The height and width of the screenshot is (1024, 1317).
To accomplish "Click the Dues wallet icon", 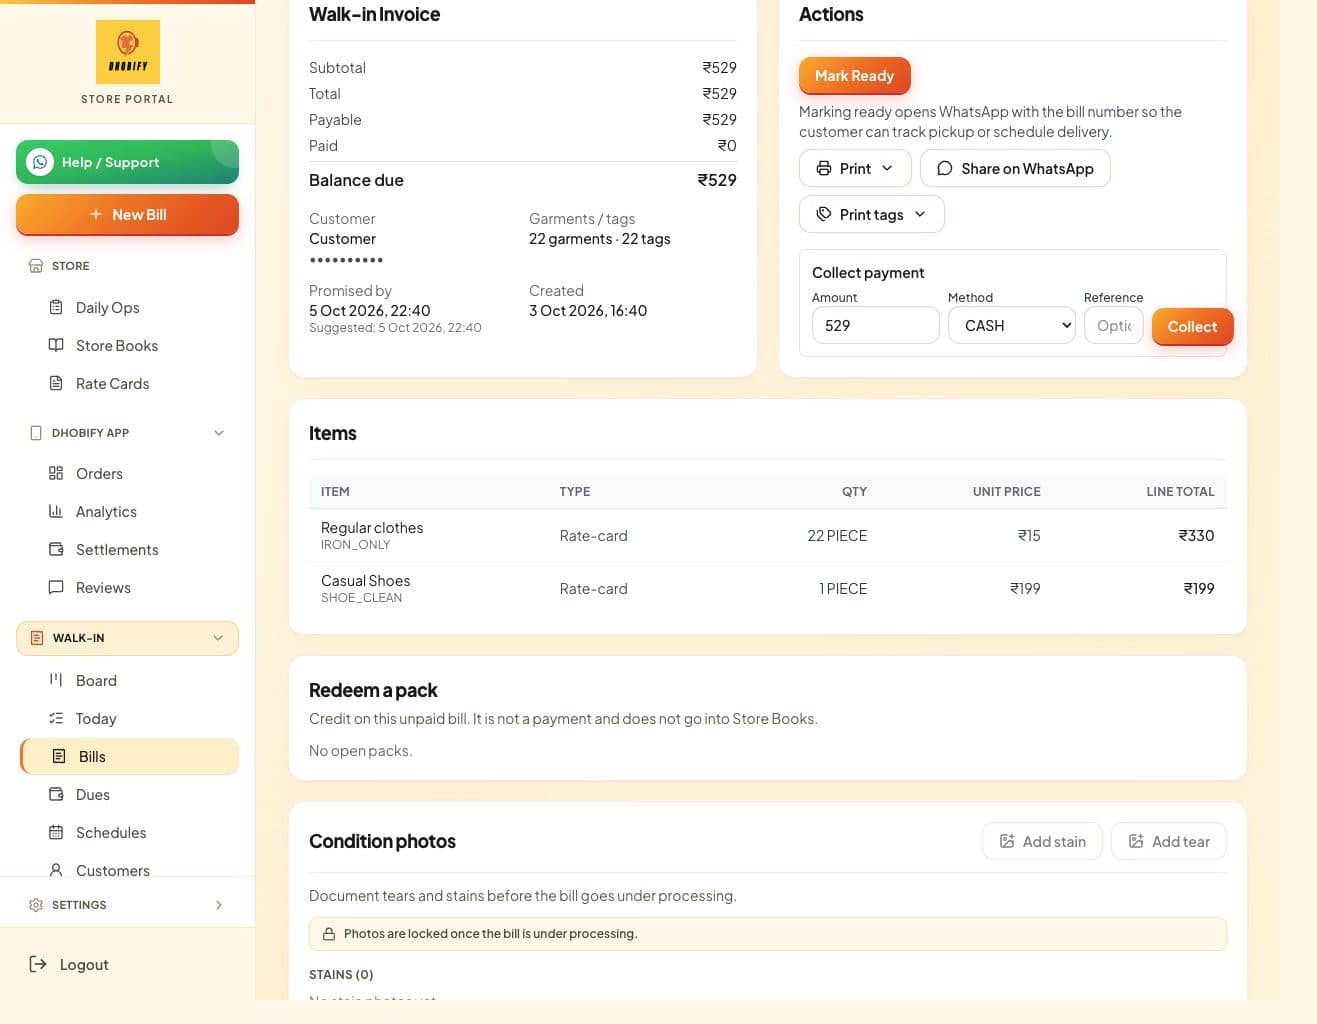I will 56,794.
